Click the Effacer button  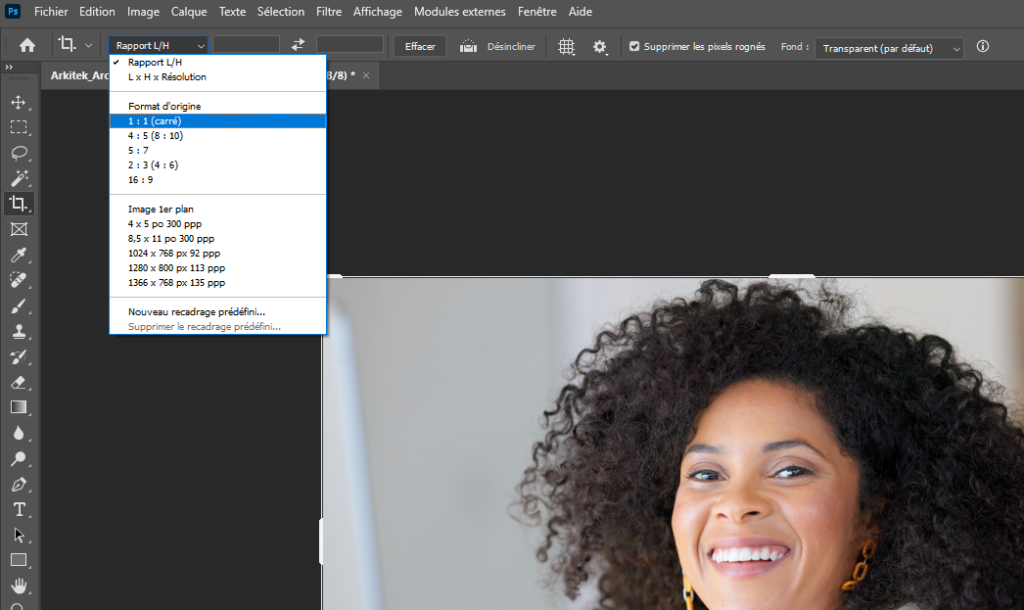tap(420, 46)
